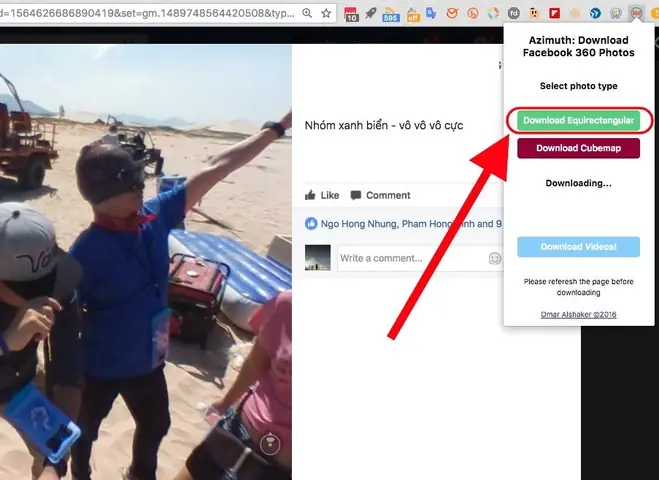Click the blue arrow circle extension icon
Screen dimensions: 659x480
point(595,13)
